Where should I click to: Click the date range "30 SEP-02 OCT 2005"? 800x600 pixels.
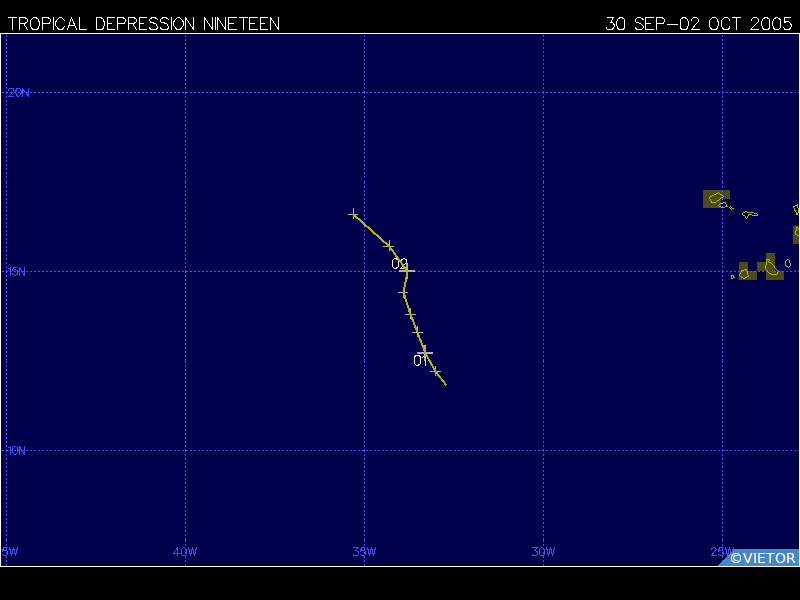[x=700, y=23]
